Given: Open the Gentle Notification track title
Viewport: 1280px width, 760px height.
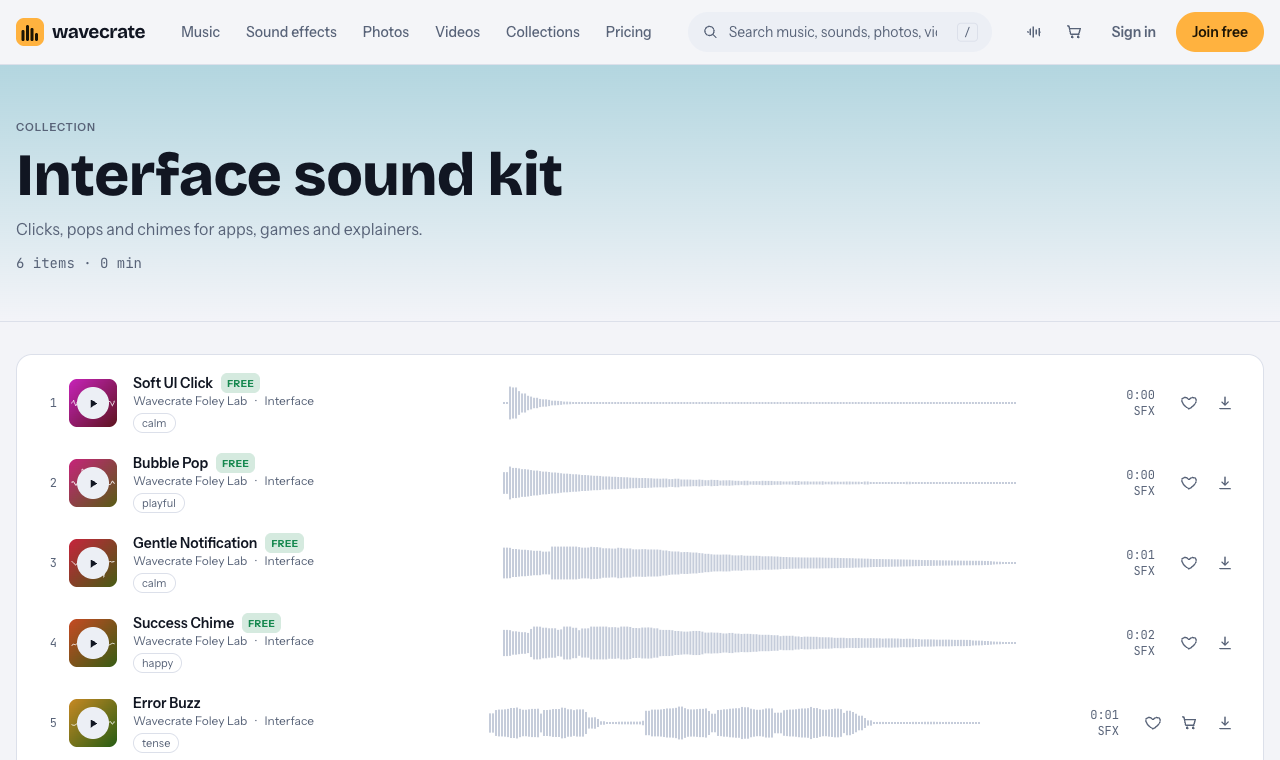Looking at the screenshot, I should (x=195, y=543).
